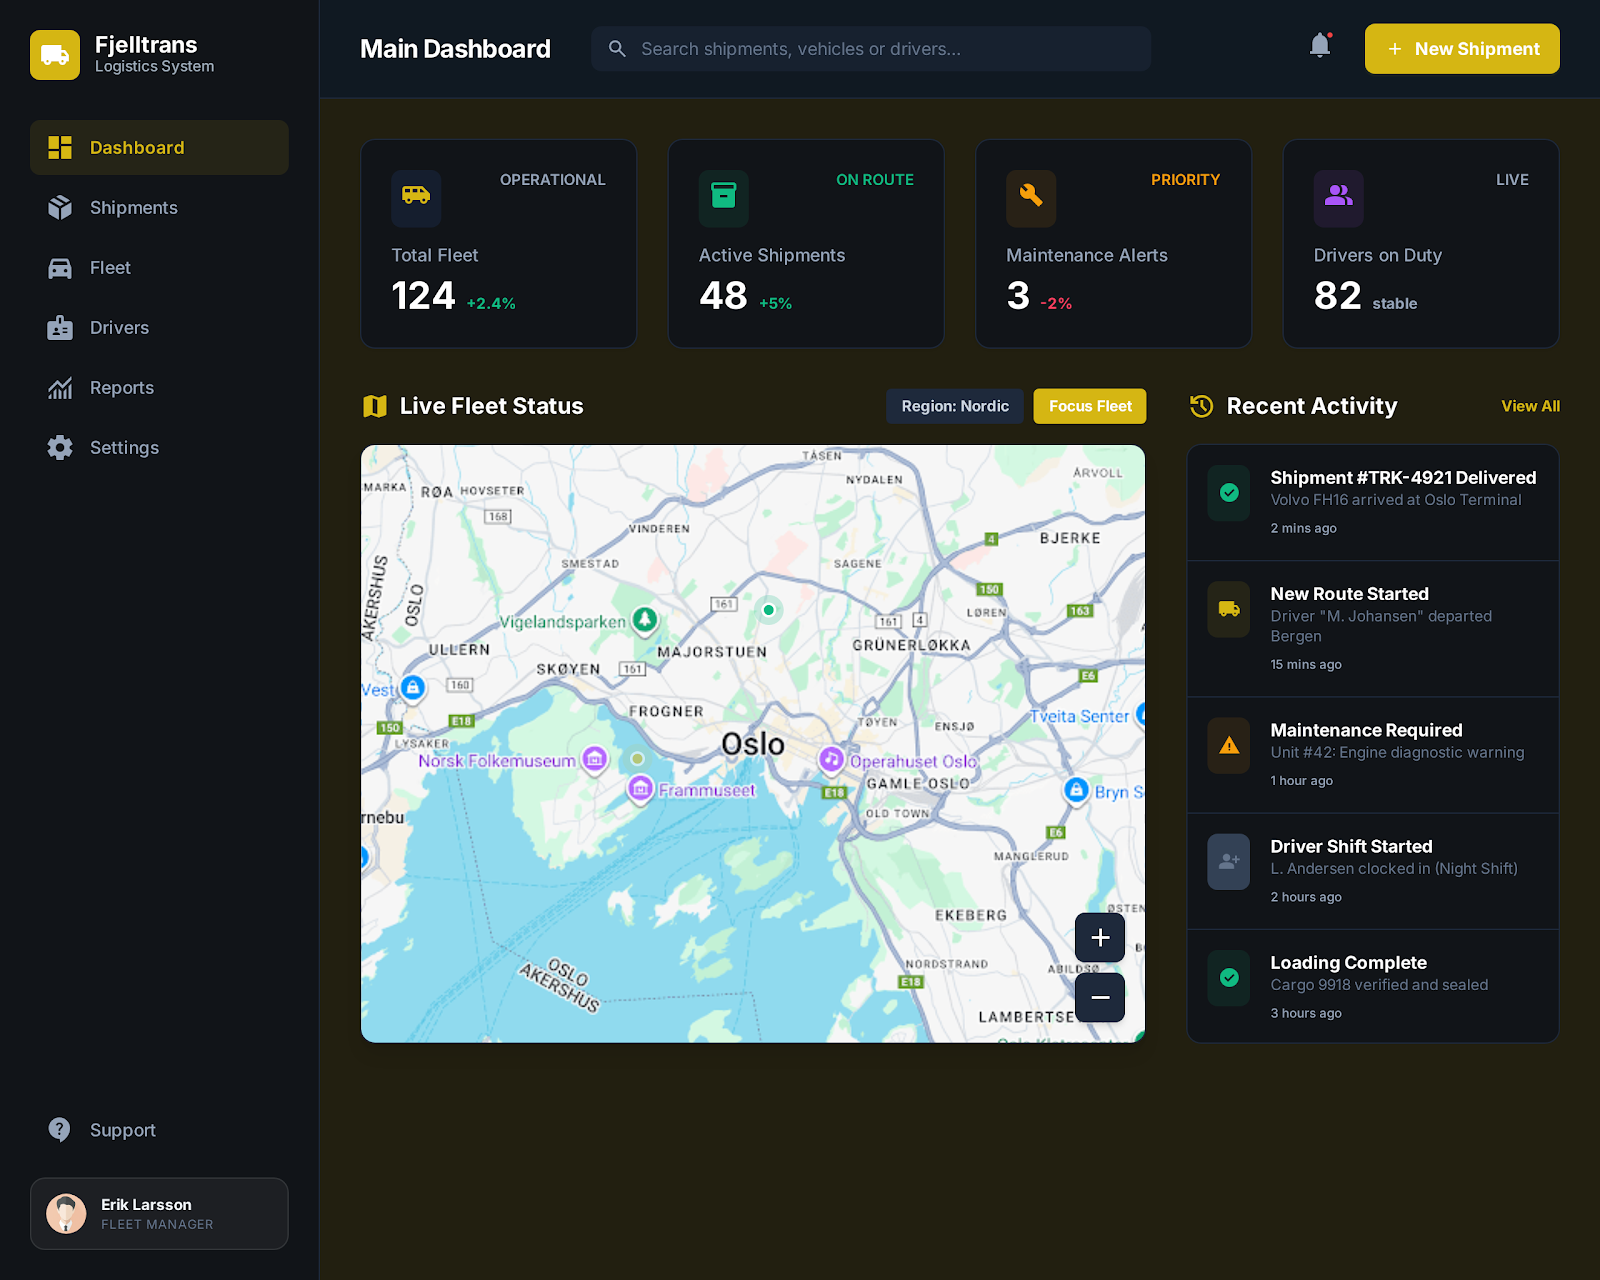View All recent activity
Screen dimensions: 1600x1280
pos(1530,406)
